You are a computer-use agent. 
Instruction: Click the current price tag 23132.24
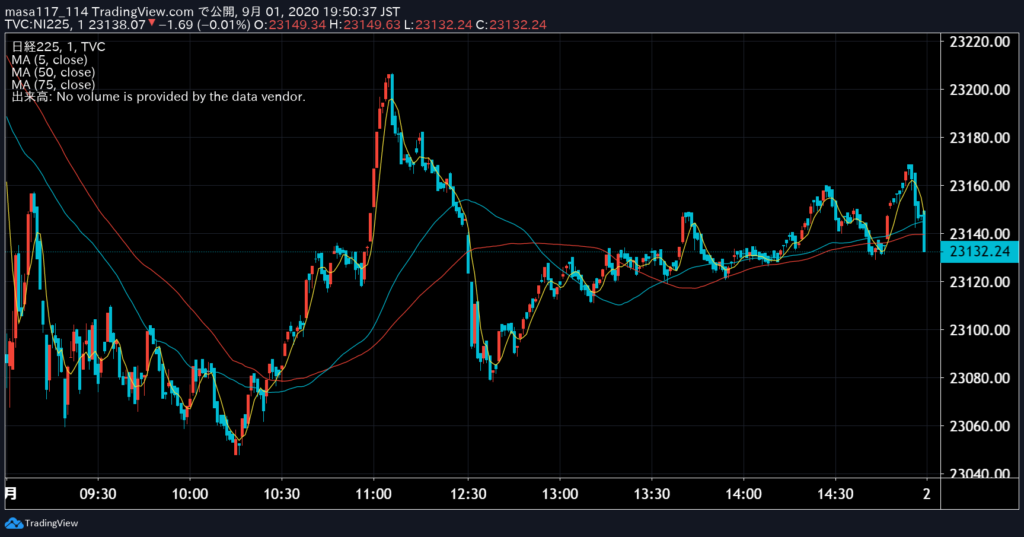click(979, 252)
